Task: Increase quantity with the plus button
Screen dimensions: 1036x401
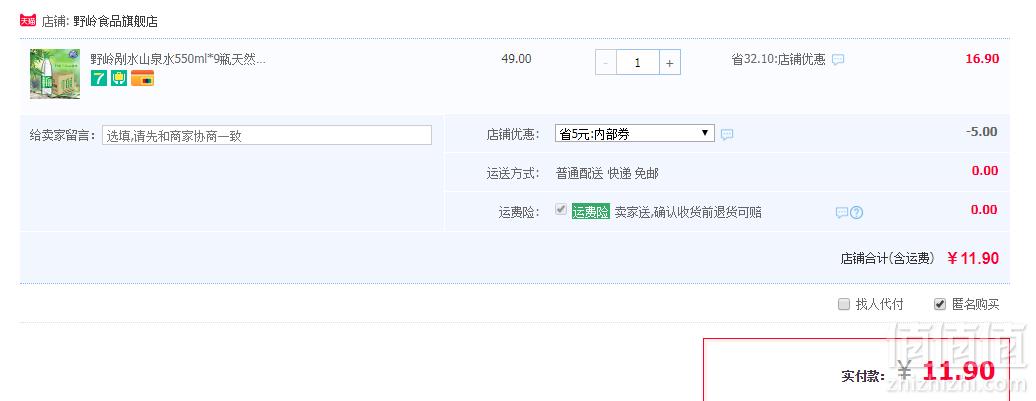Action: (669, 63)
